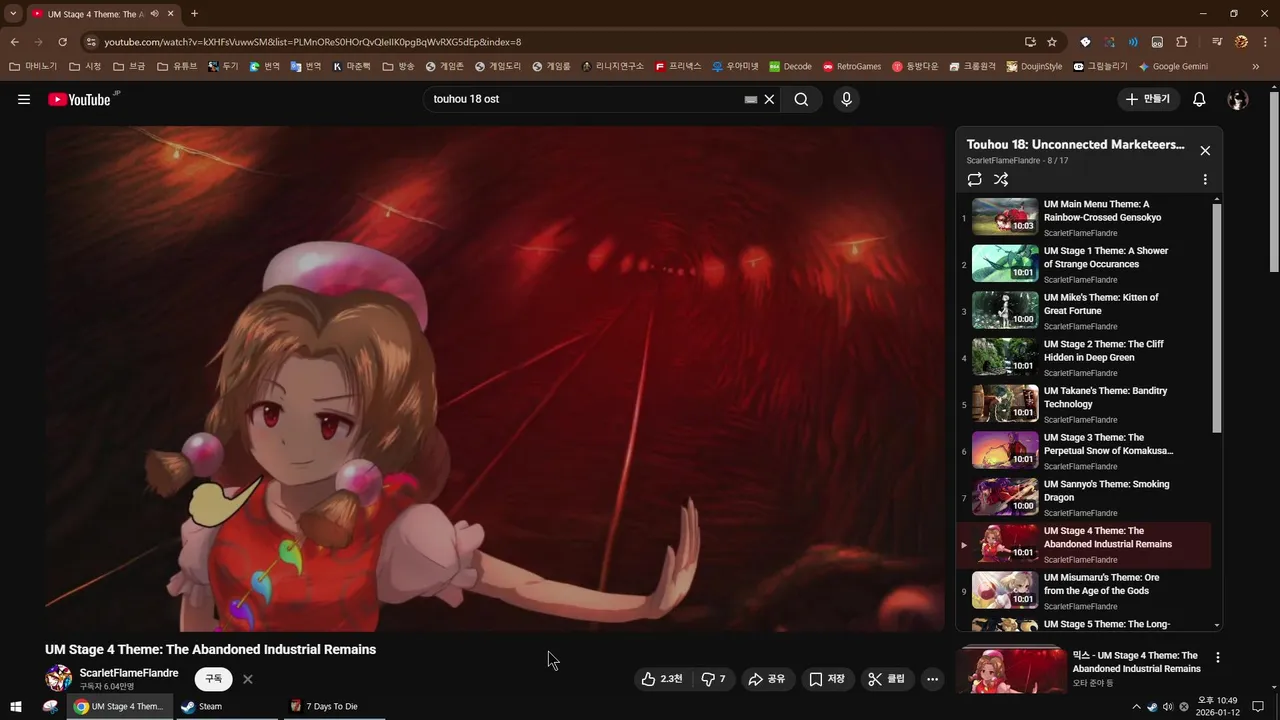Open the taskbar clock showing 10:49
This screenshot has width=1280, height=720.
[x=1218, y=706]
